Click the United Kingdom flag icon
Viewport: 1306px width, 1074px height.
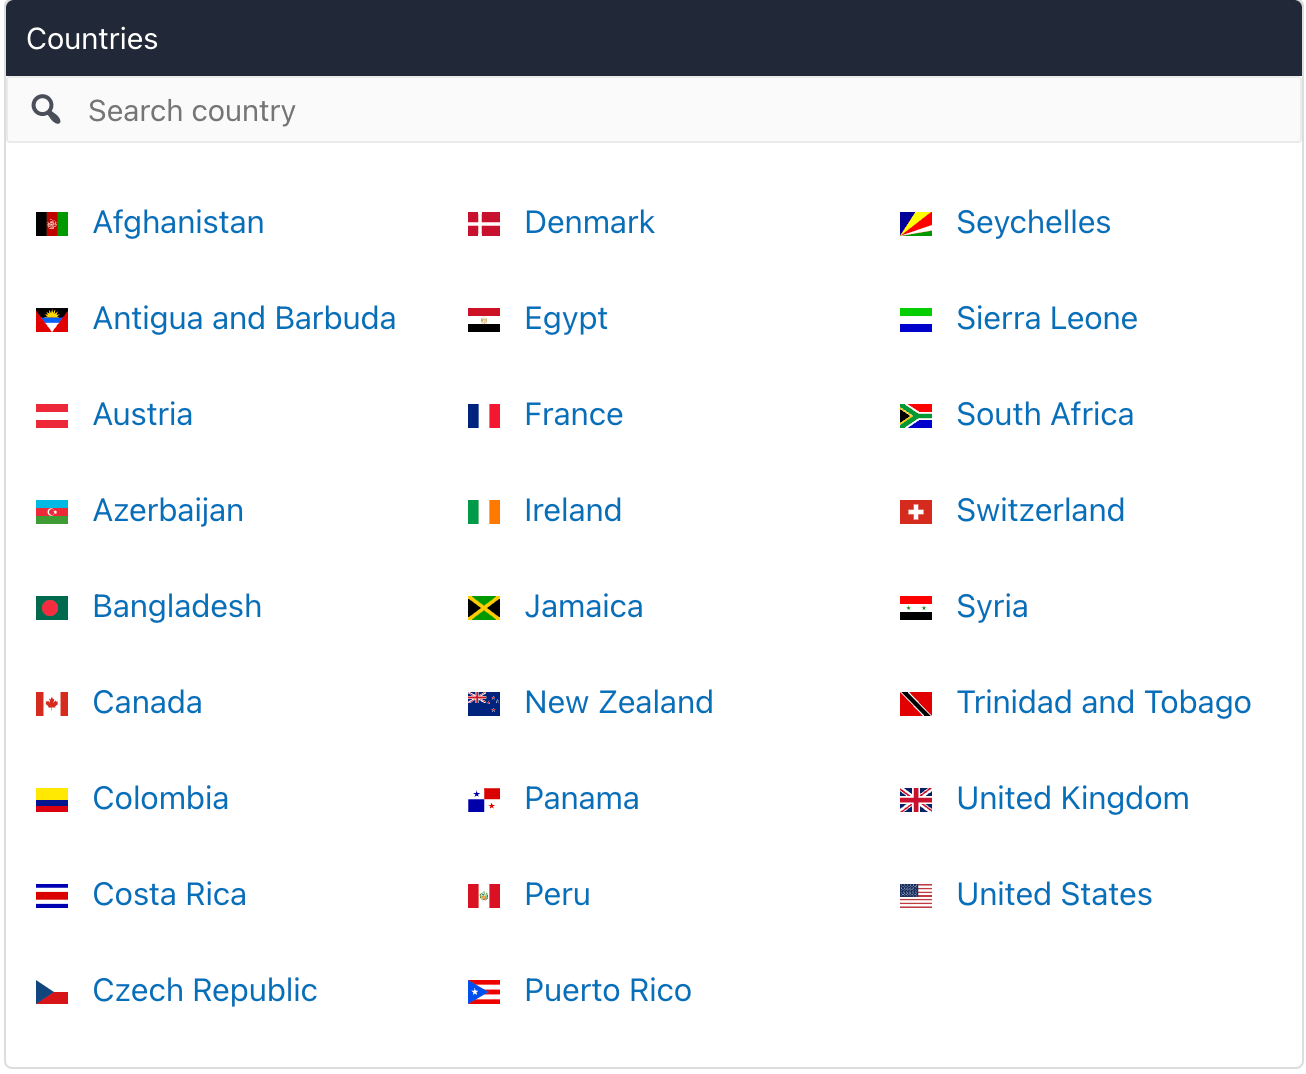pos(916,799)
